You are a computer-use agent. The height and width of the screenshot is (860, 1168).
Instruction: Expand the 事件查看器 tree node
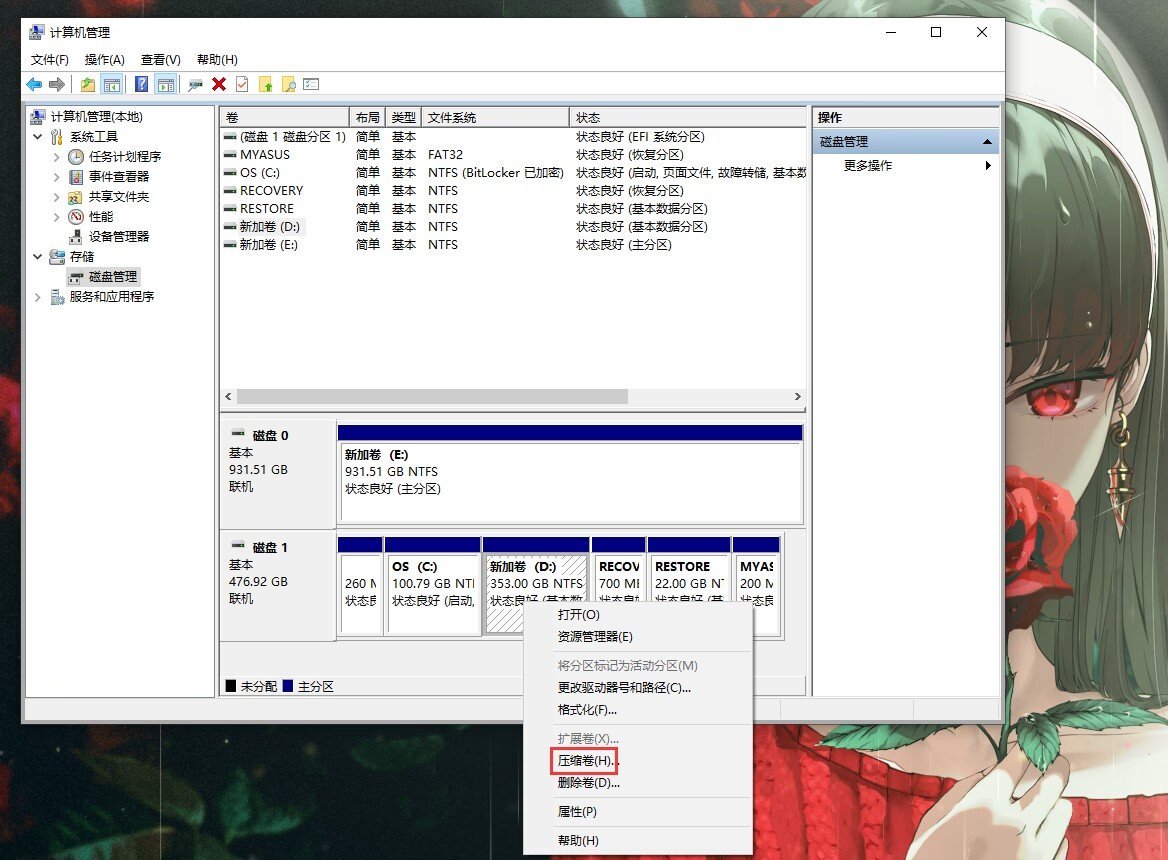point(57,176)
